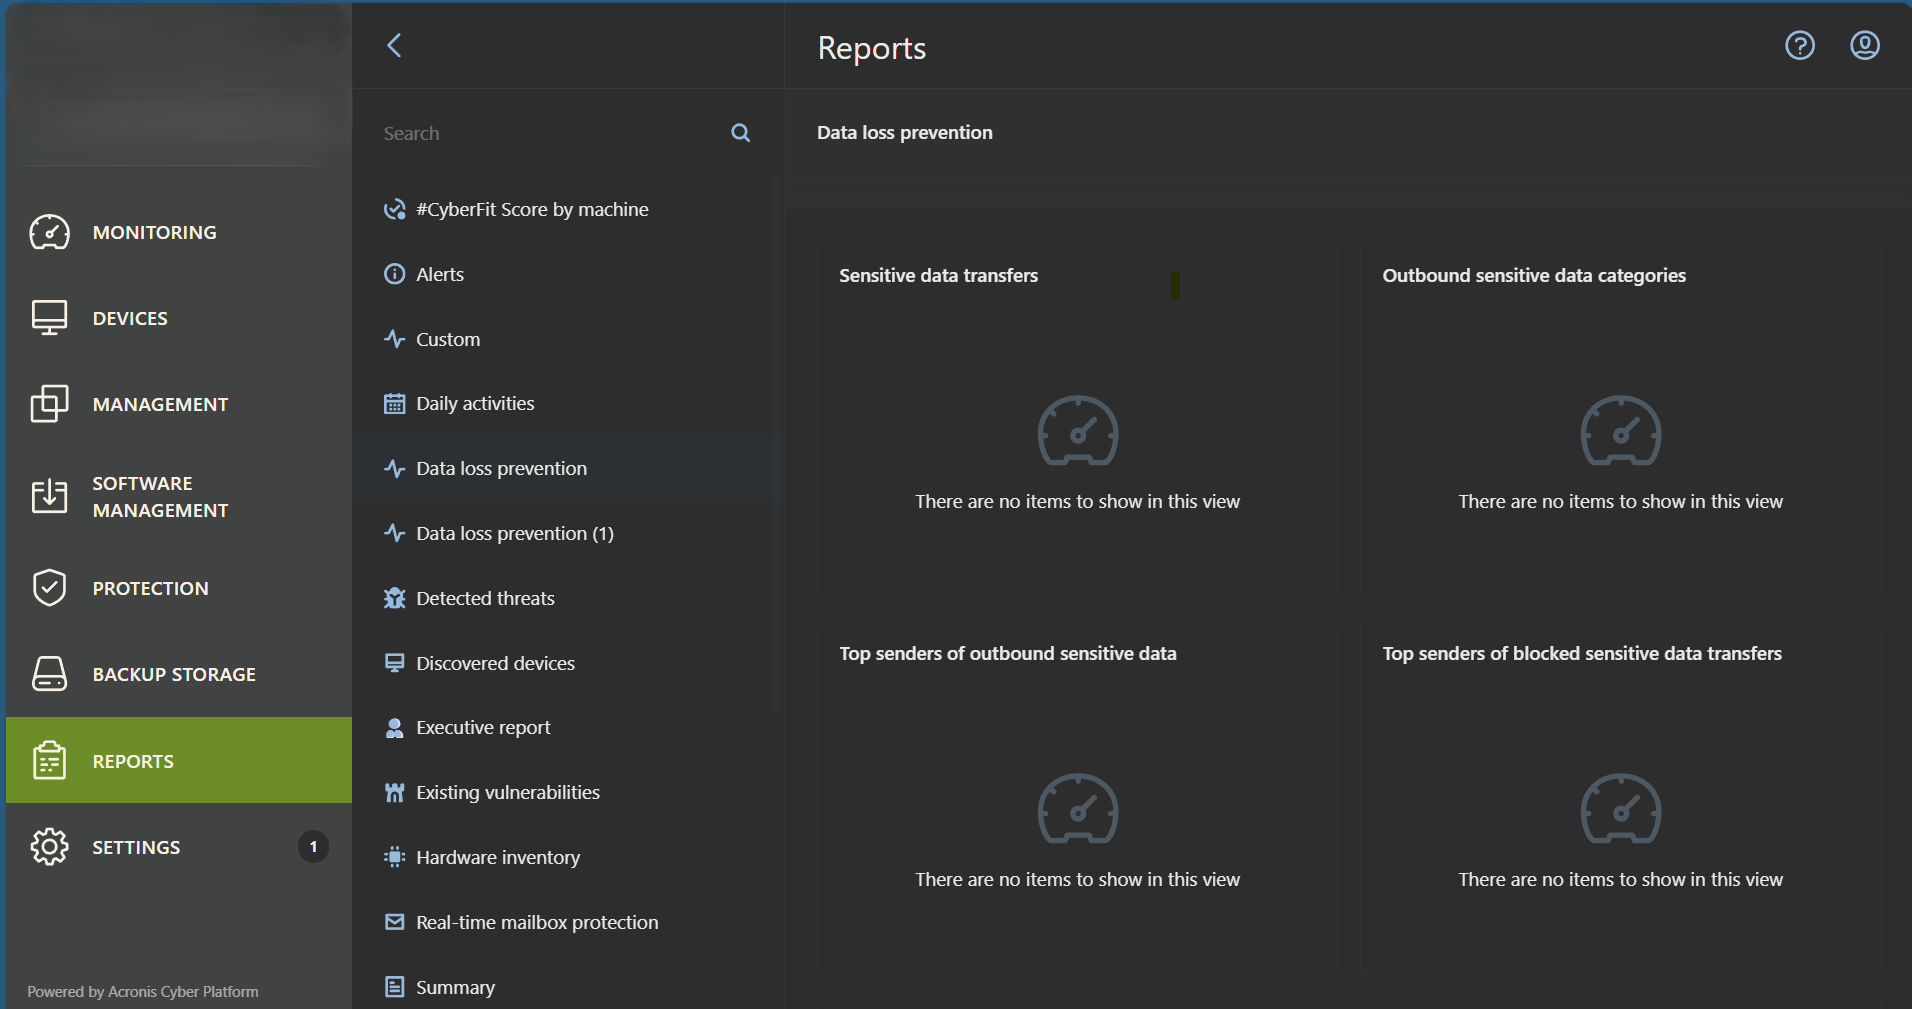Screen dimensions: 1912x1009
Task: Click the Protection shield icon
Action: tap(49, 588)
